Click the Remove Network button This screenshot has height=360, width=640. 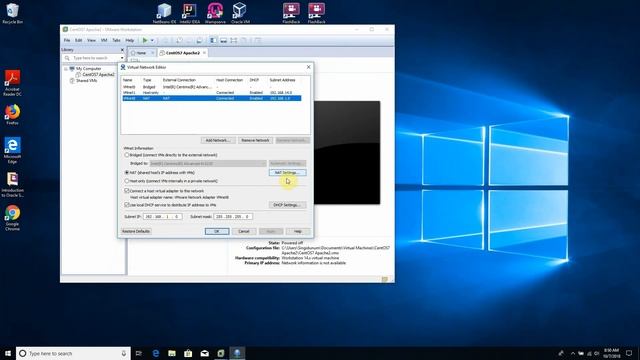(x=255, y=140)
